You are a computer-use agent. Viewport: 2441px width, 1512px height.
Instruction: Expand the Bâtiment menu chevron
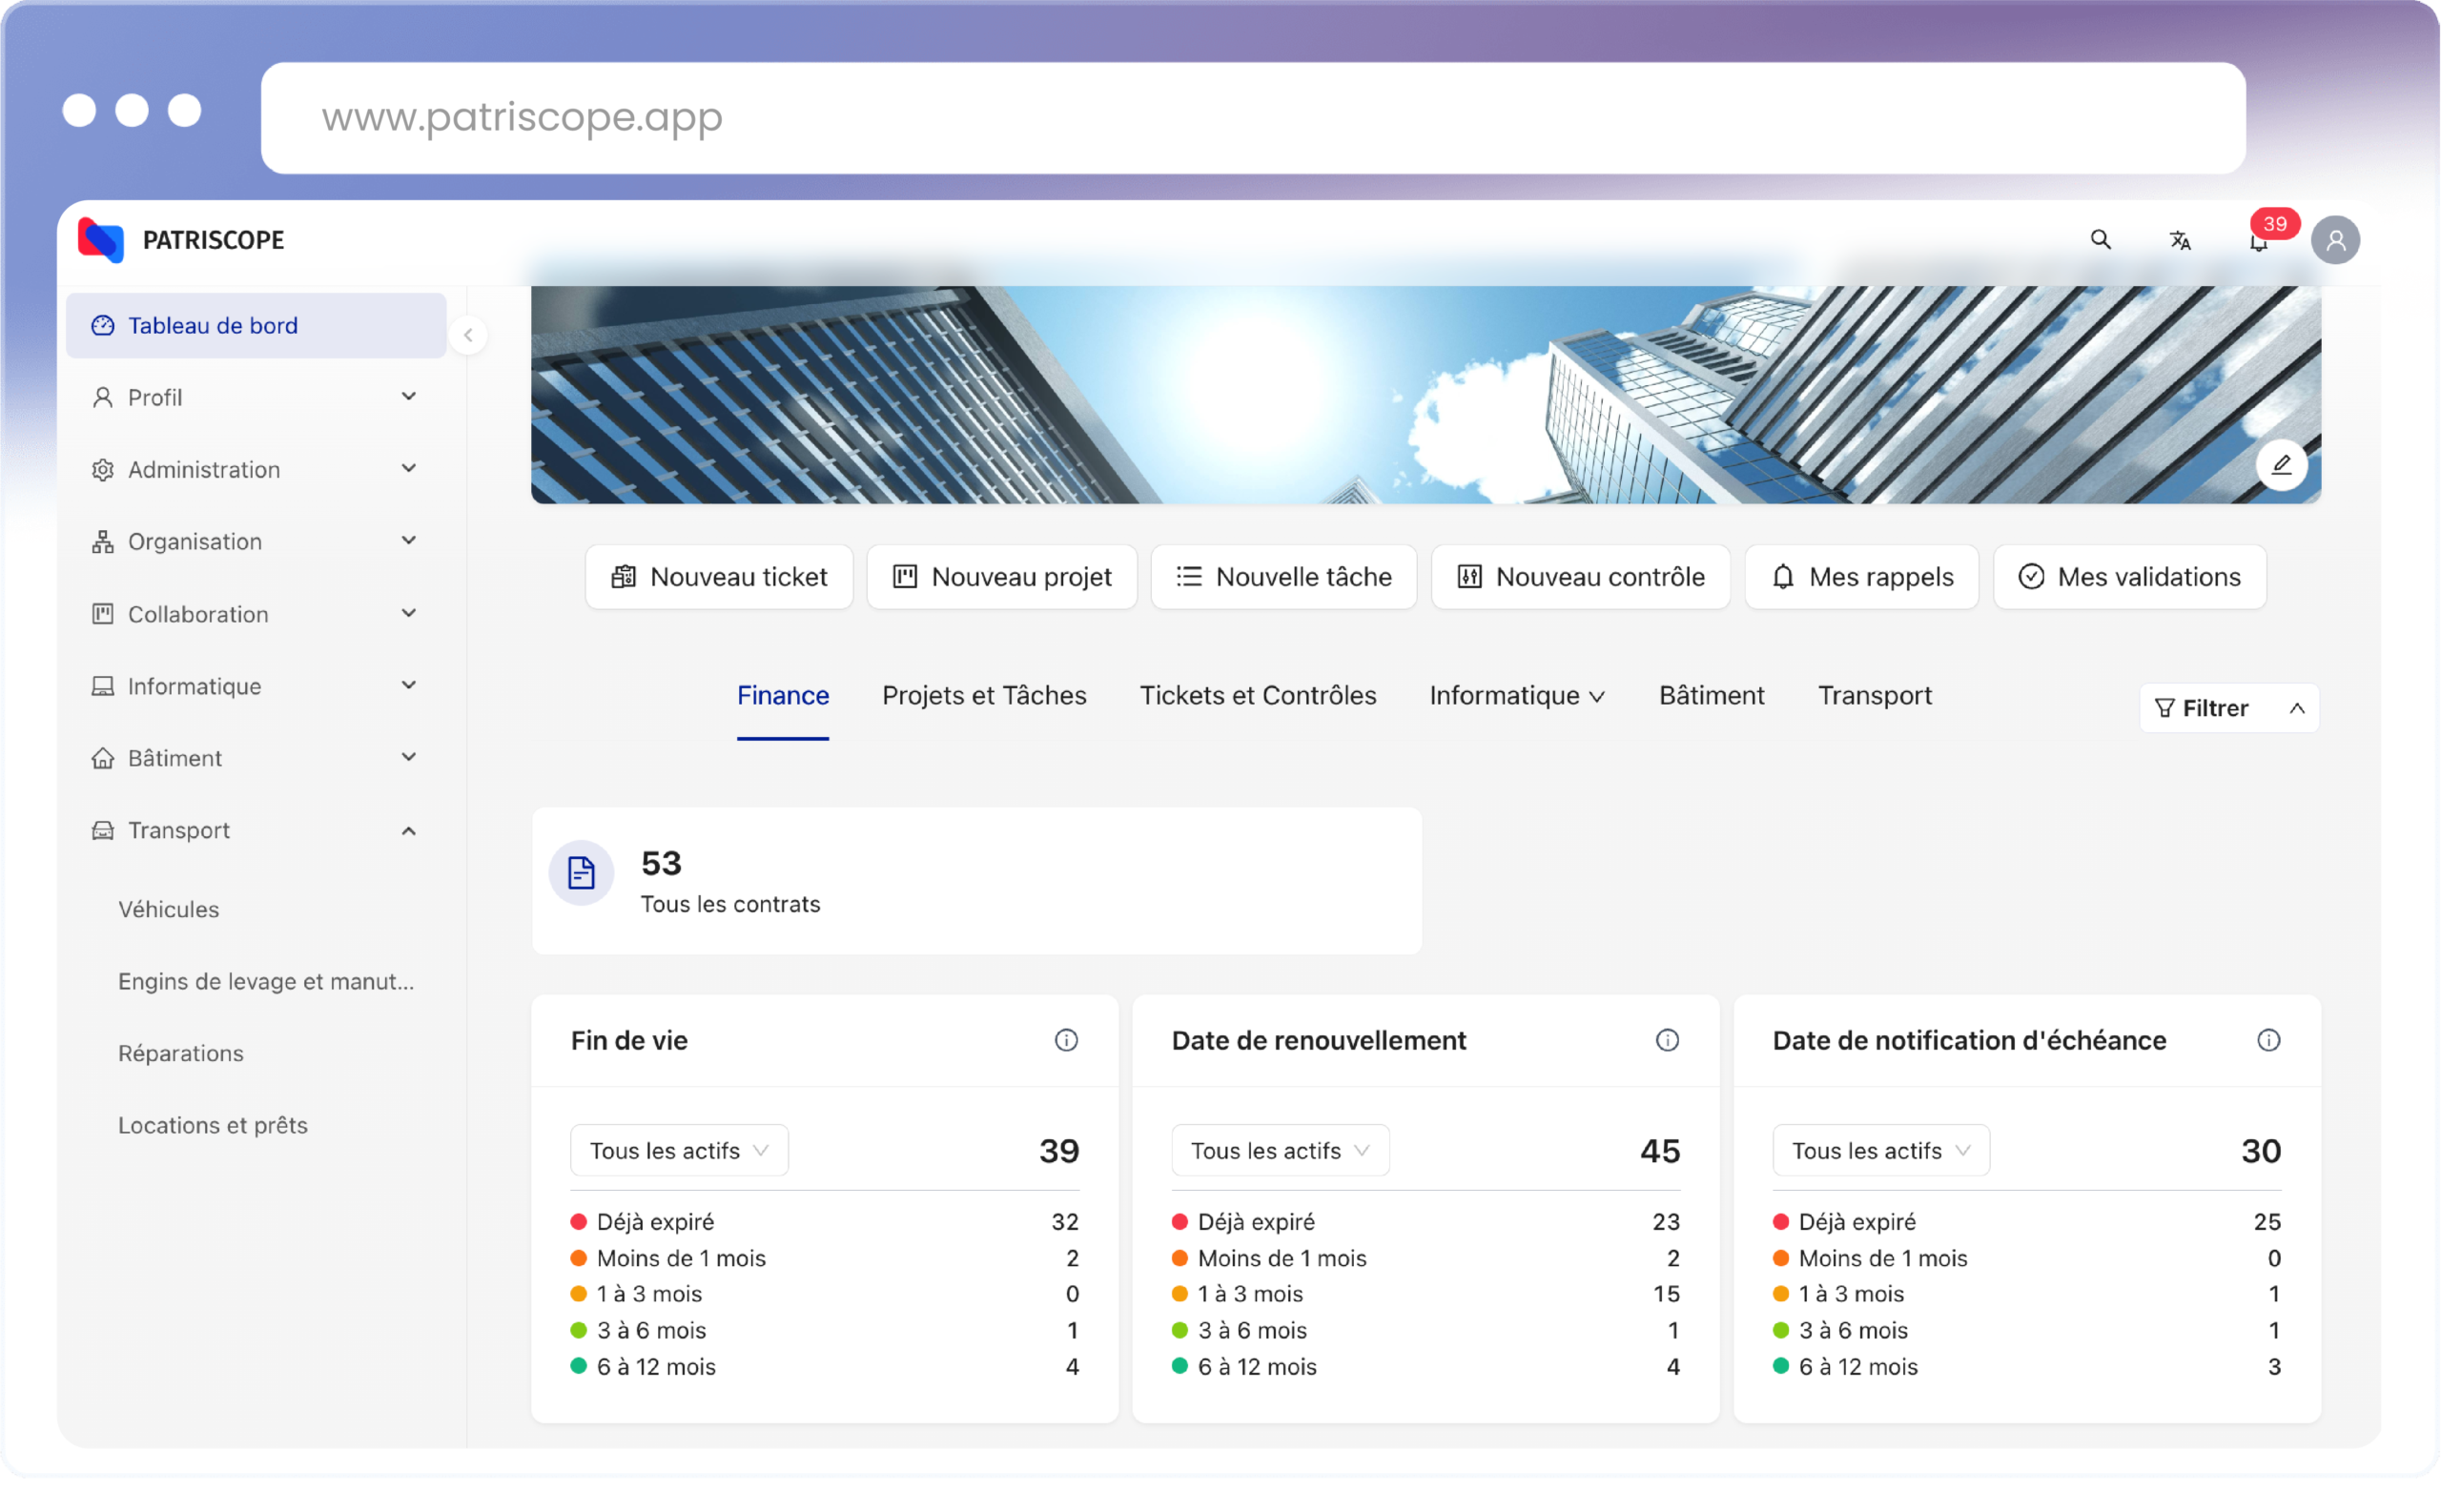(x=408, y=757)
